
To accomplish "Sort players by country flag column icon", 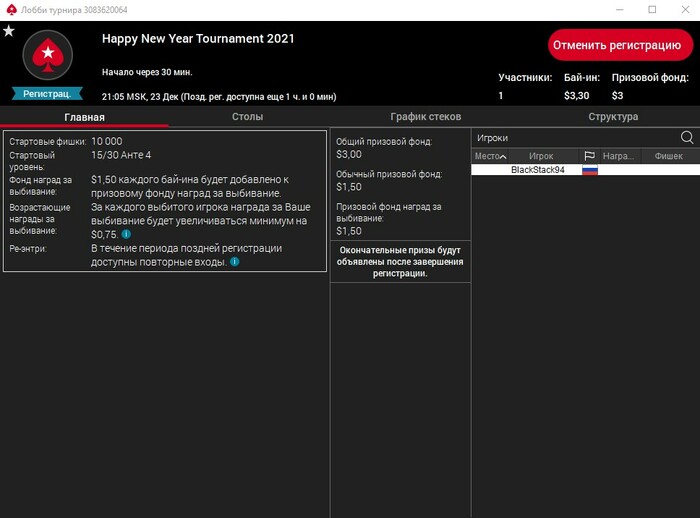I will (589, 156).
